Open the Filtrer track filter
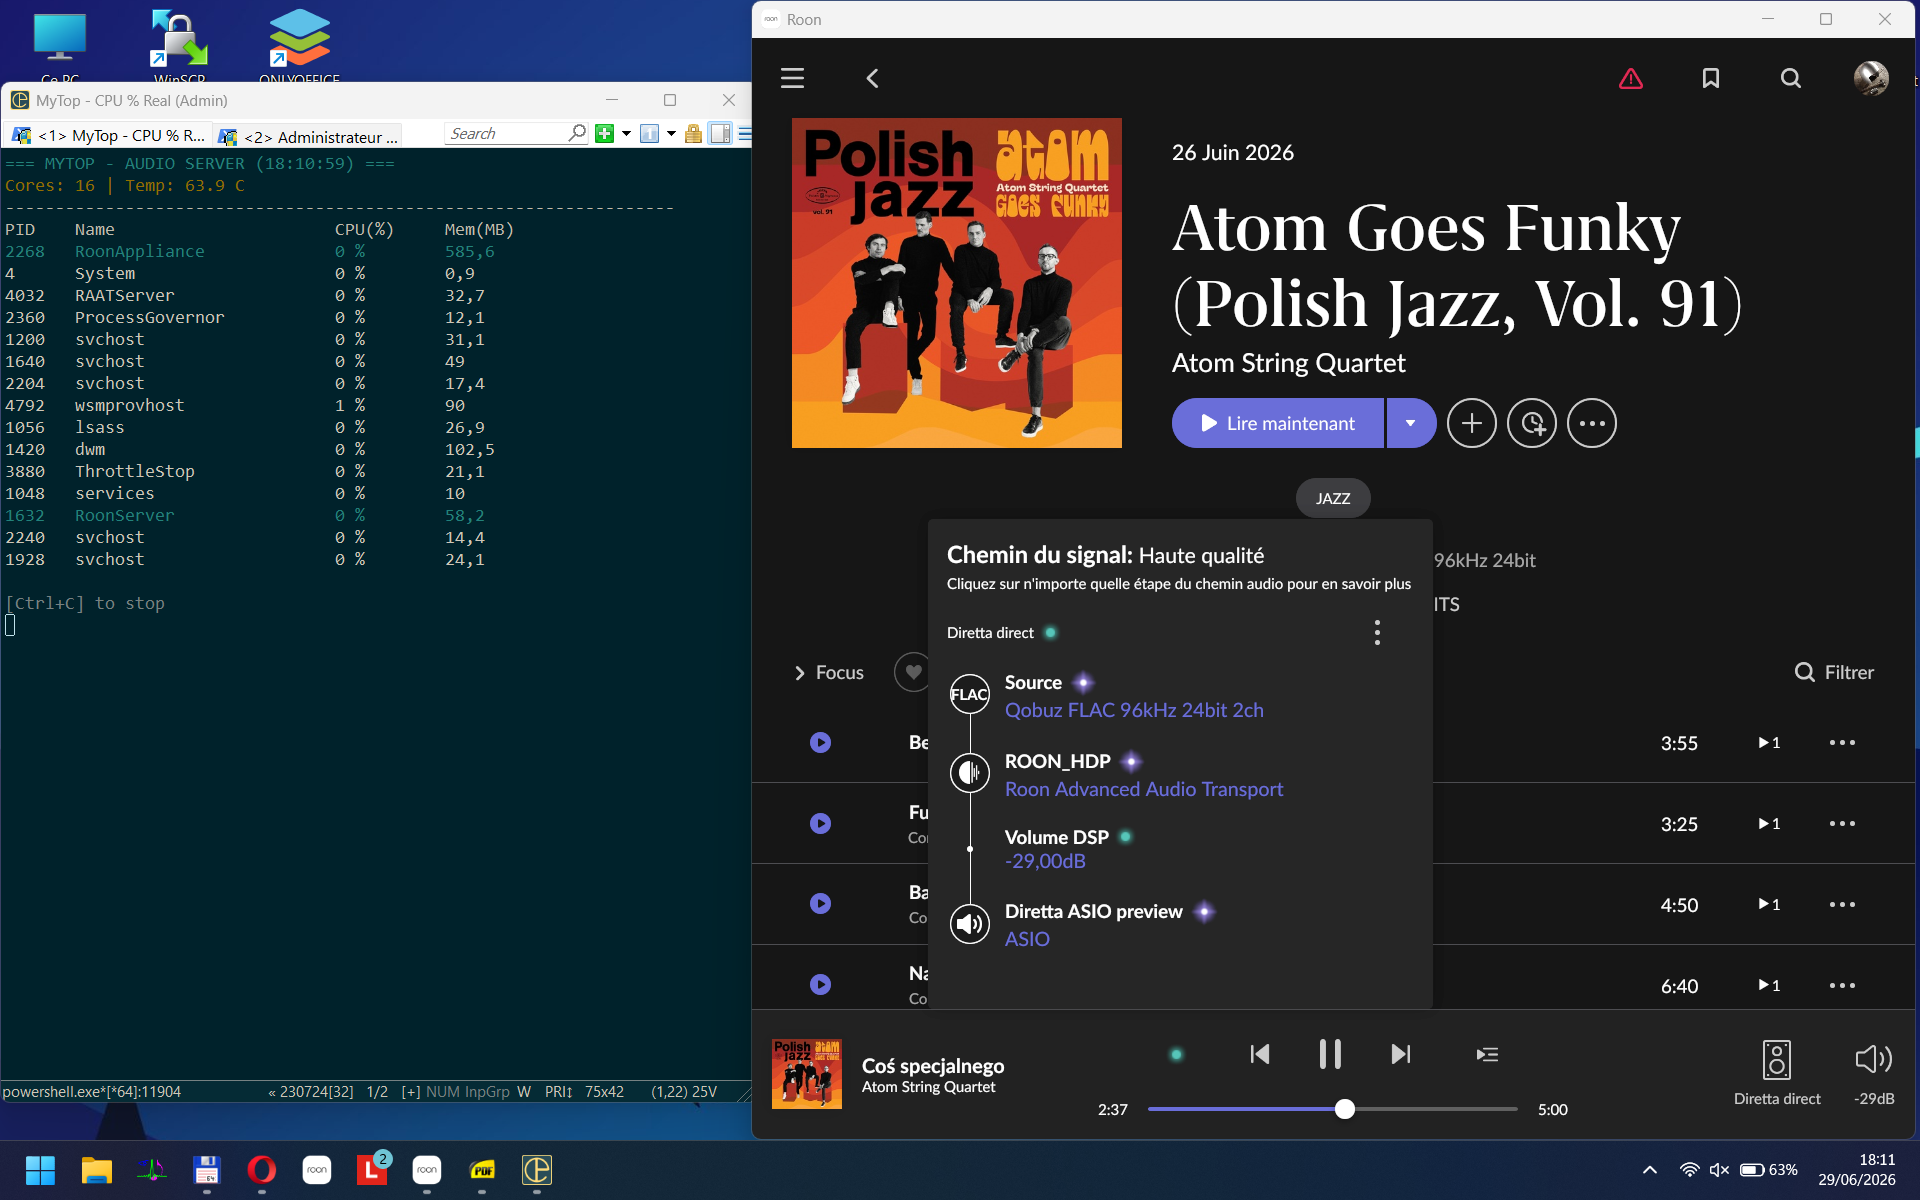The width and height of the screenshot is (1920, 1200). coord(1834,672)
